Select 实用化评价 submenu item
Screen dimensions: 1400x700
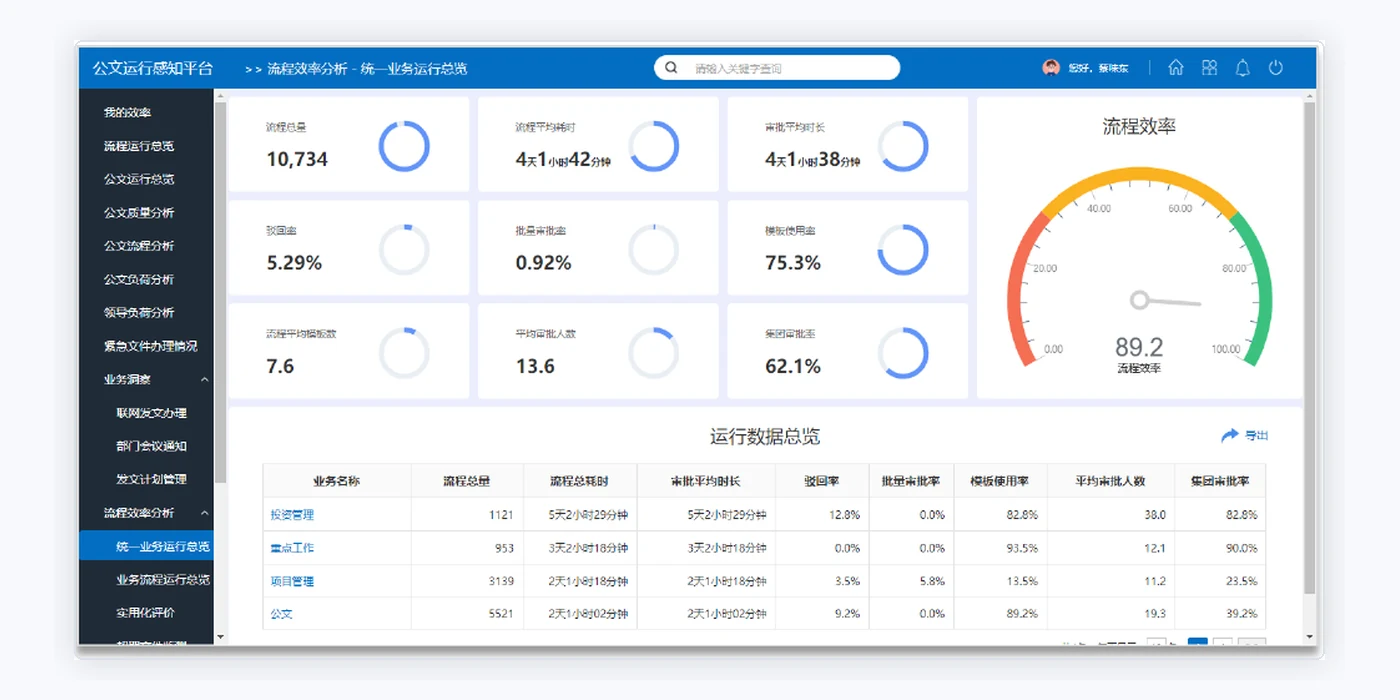click(x=145, y=612)
